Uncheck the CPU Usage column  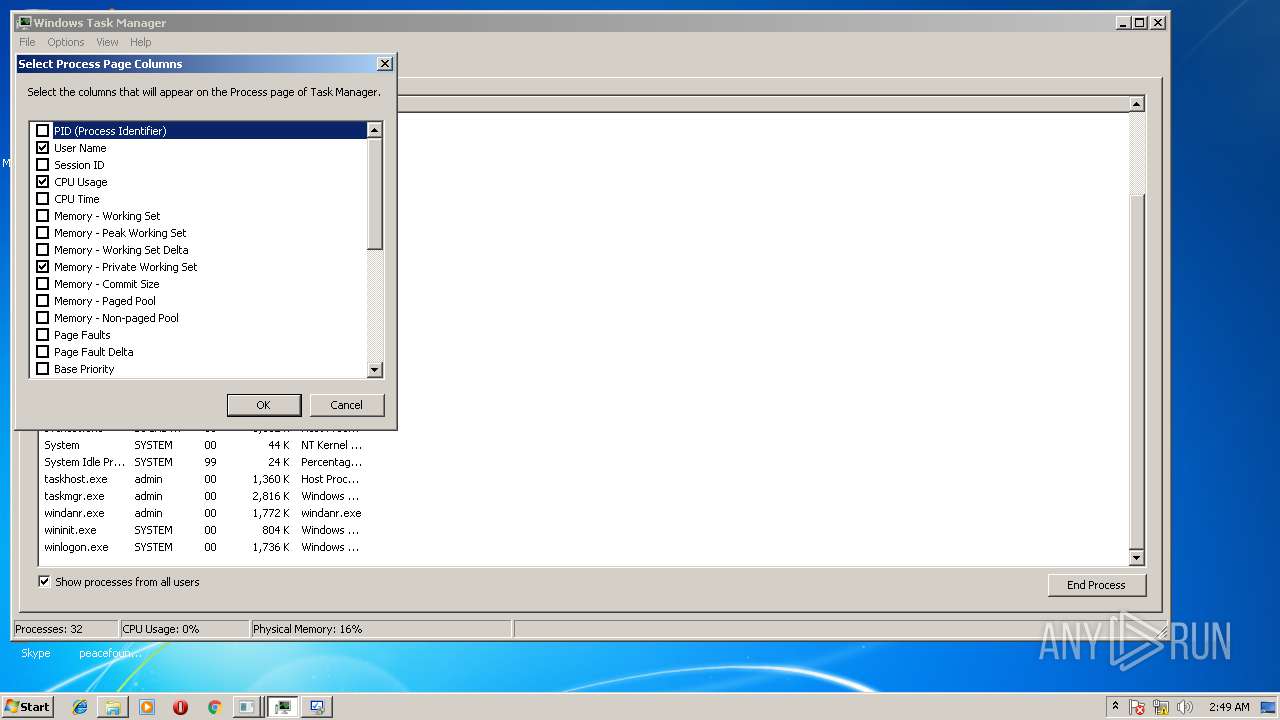click(x=43, y=182)
